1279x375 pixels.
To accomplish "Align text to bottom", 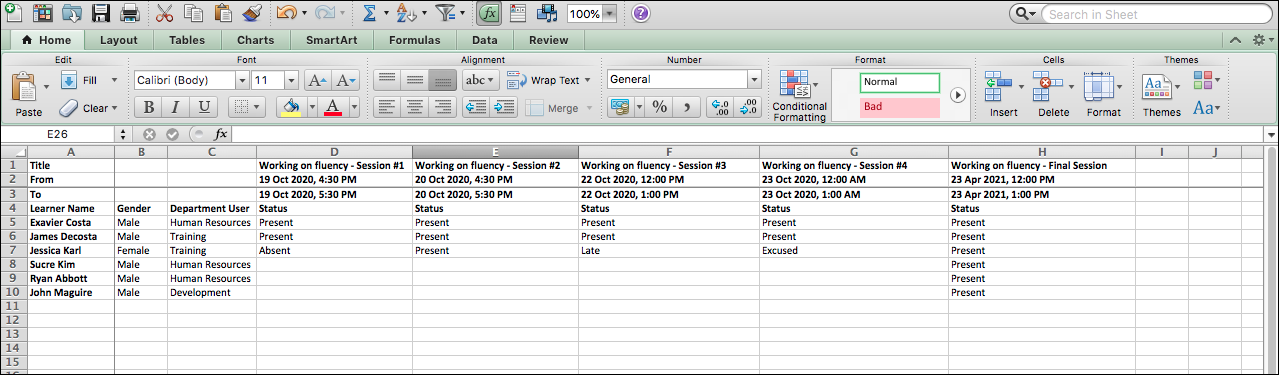I will click(442, 80).
